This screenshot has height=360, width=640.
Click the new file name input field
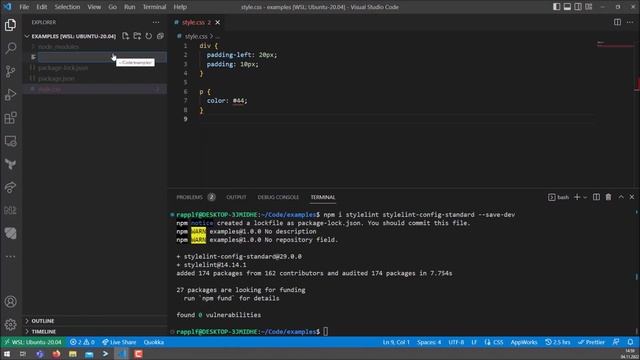(x=102, y=57)
